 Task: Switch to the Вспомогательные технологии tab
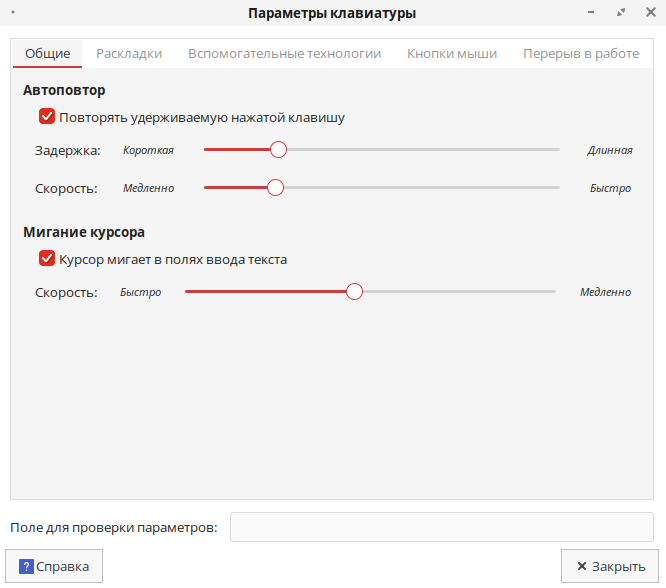(x=284, y=54)
